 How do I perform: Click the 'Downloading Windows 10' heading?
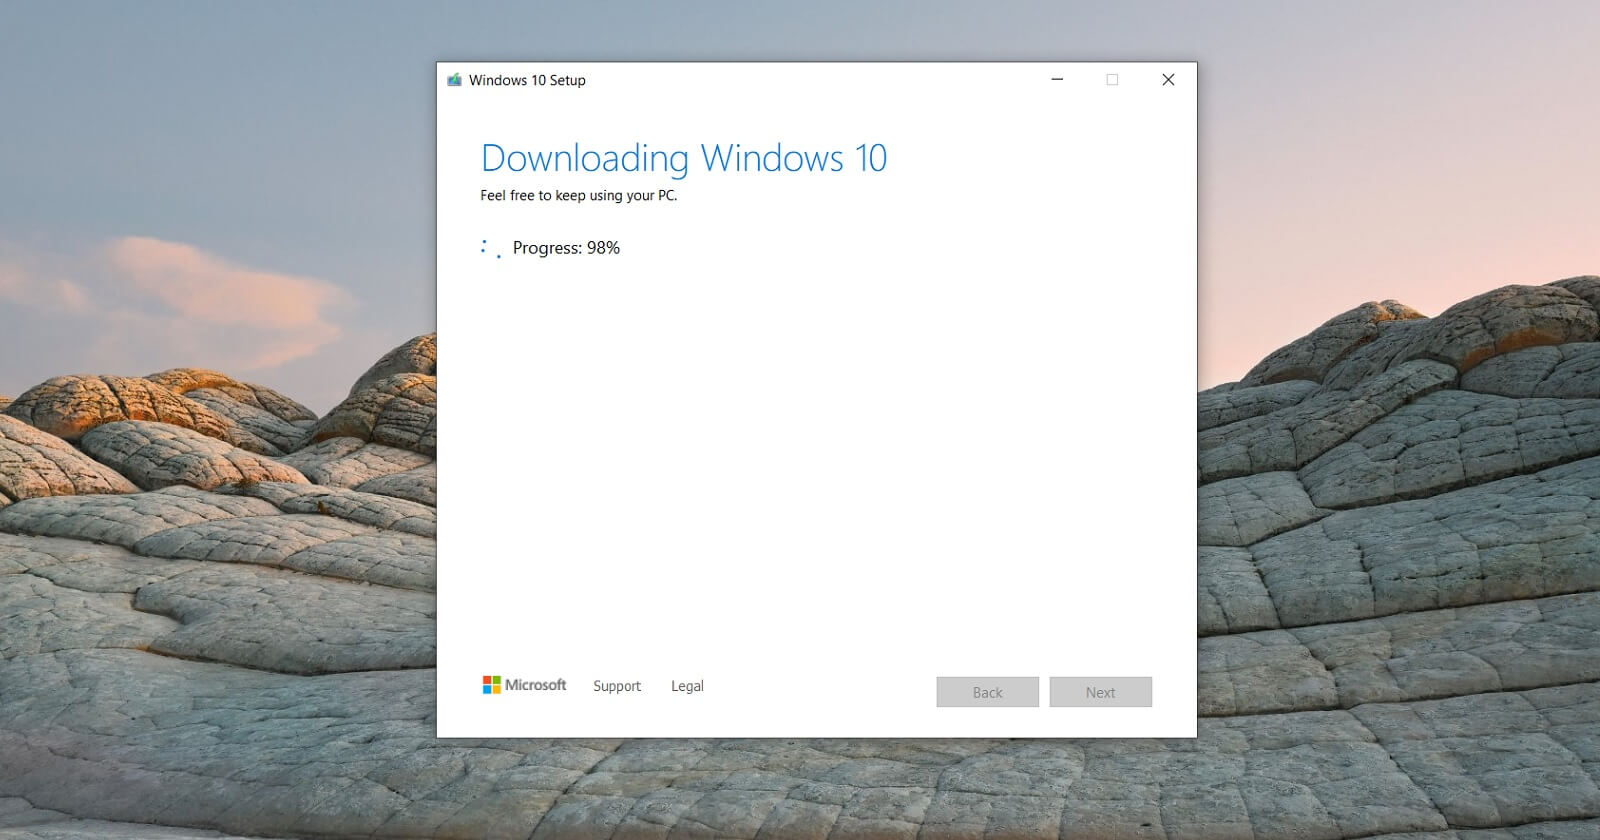(x=684, y=159)
